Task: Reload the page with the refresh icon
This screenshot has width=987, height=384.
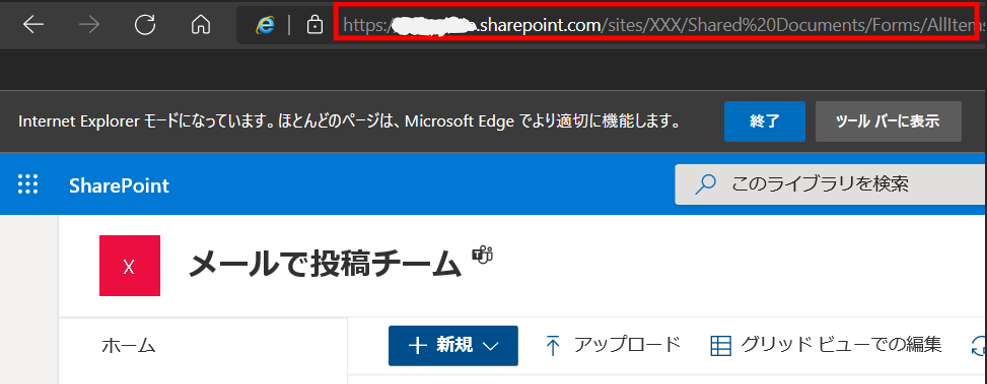Action: pos(145,25)
